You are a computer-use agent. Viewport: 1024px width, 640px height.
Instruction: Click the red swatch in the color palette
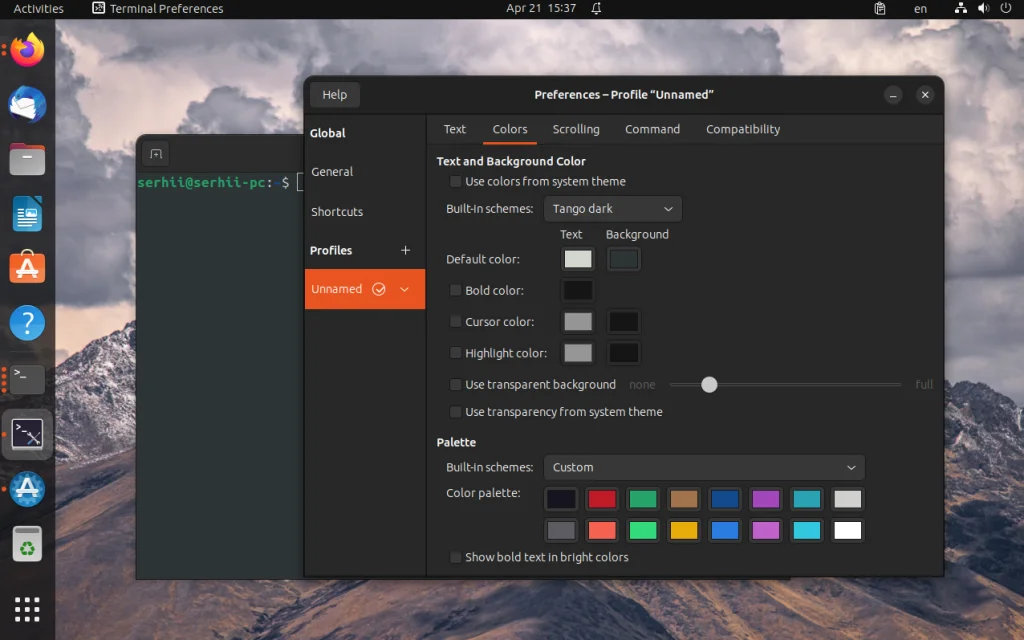602,498
